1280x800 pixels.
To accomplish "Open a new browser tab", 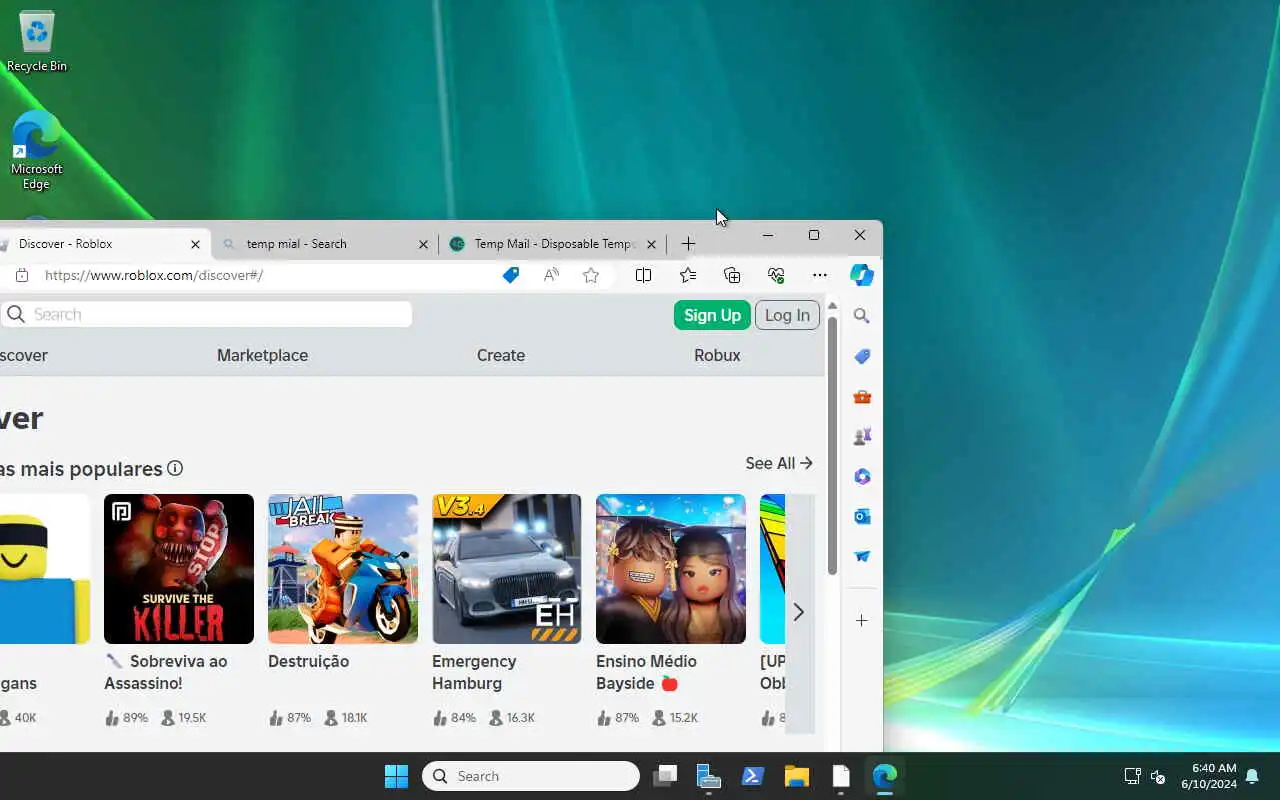I will pos(688,244).
